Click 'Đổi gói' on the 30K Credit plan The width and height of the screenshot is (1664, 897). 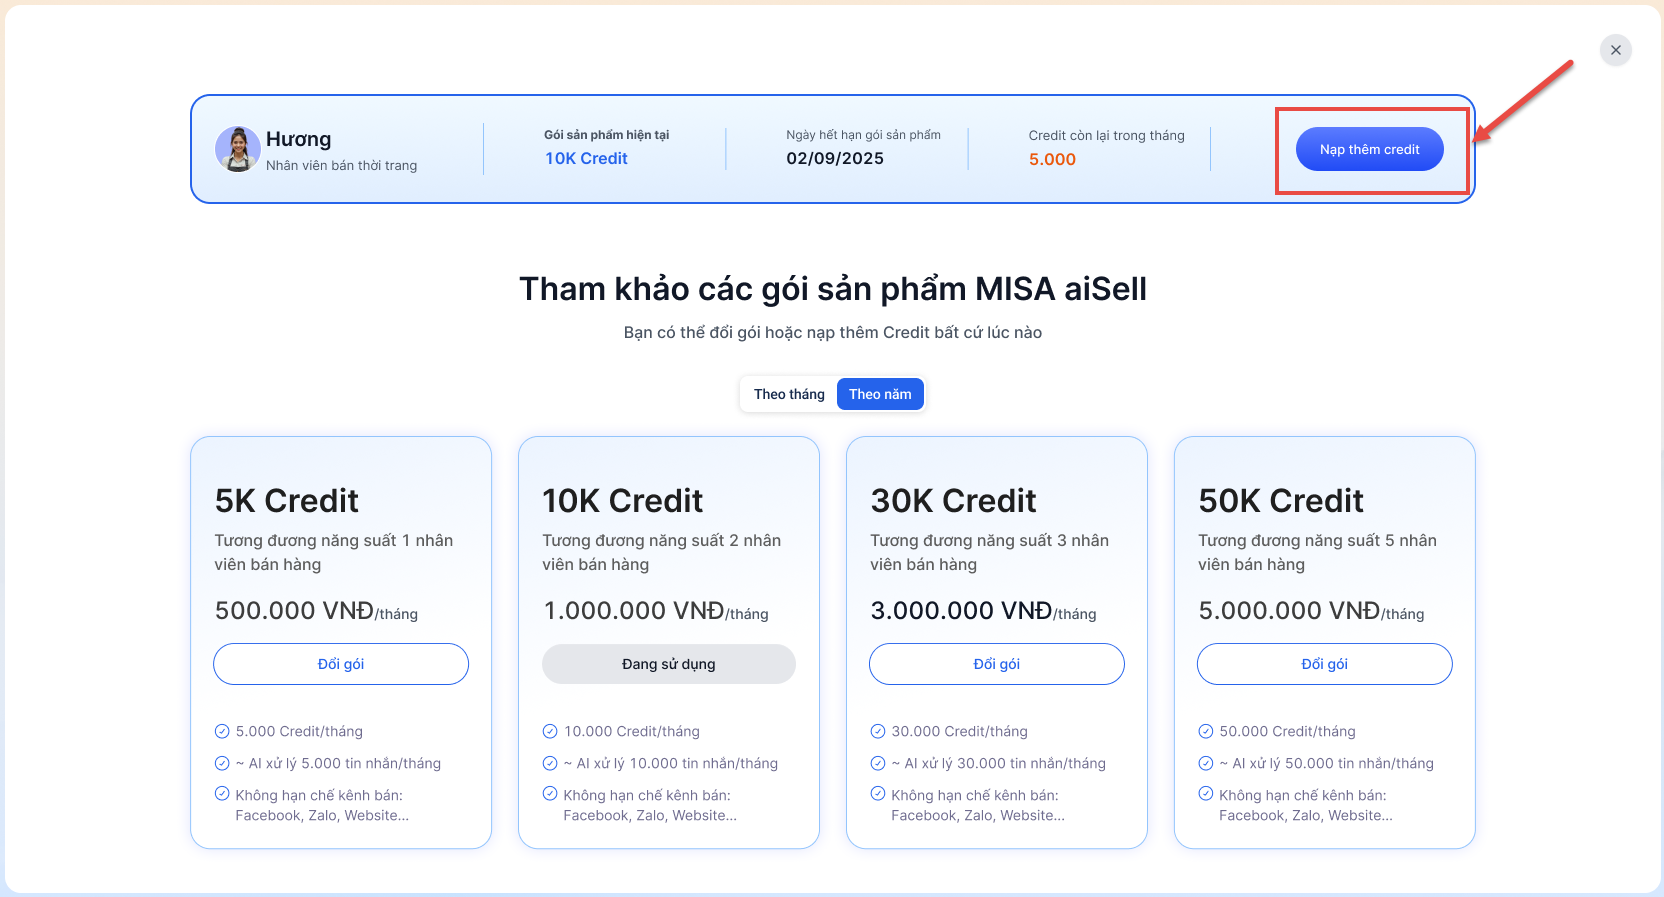997,664
